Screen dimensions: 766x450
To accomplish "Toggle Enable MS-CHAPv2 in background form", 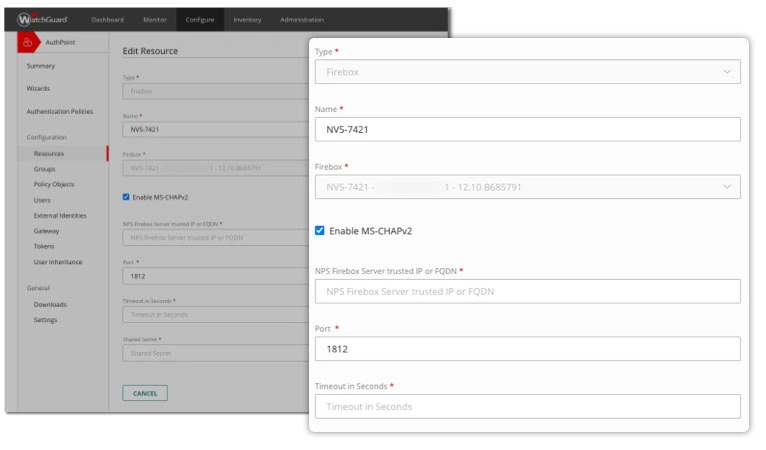I will point(126,197).
